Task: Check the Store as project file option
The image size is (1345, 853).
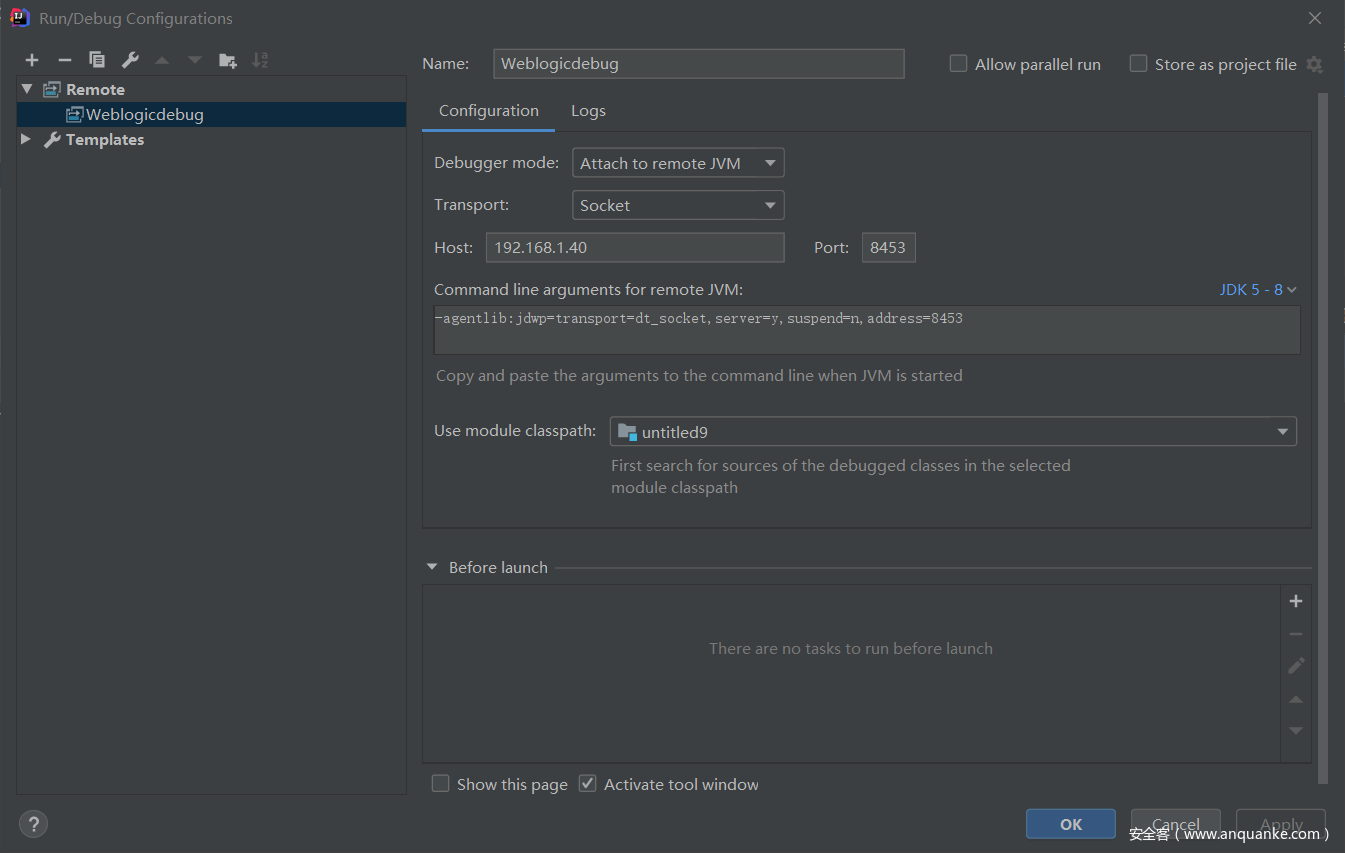Action: [1138, 64]
